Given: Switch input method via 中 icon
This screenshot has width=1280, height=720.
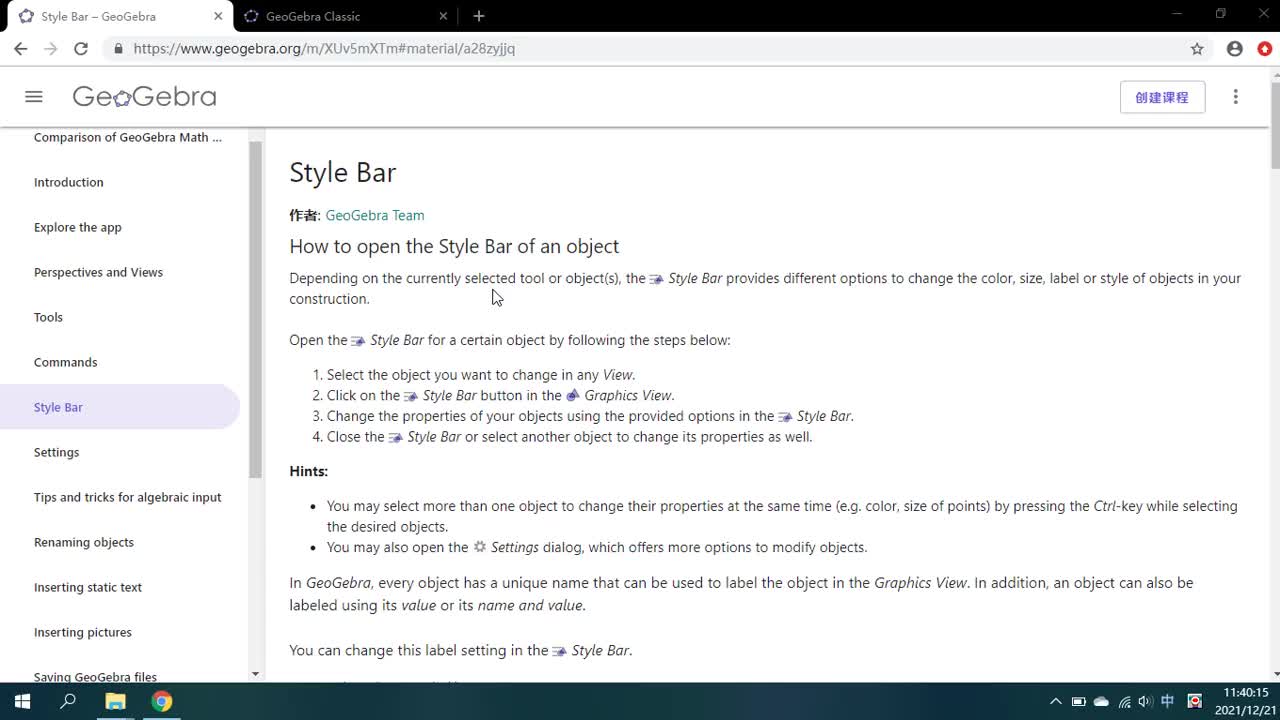Looking at the screenshot, I should (1167, 702).
